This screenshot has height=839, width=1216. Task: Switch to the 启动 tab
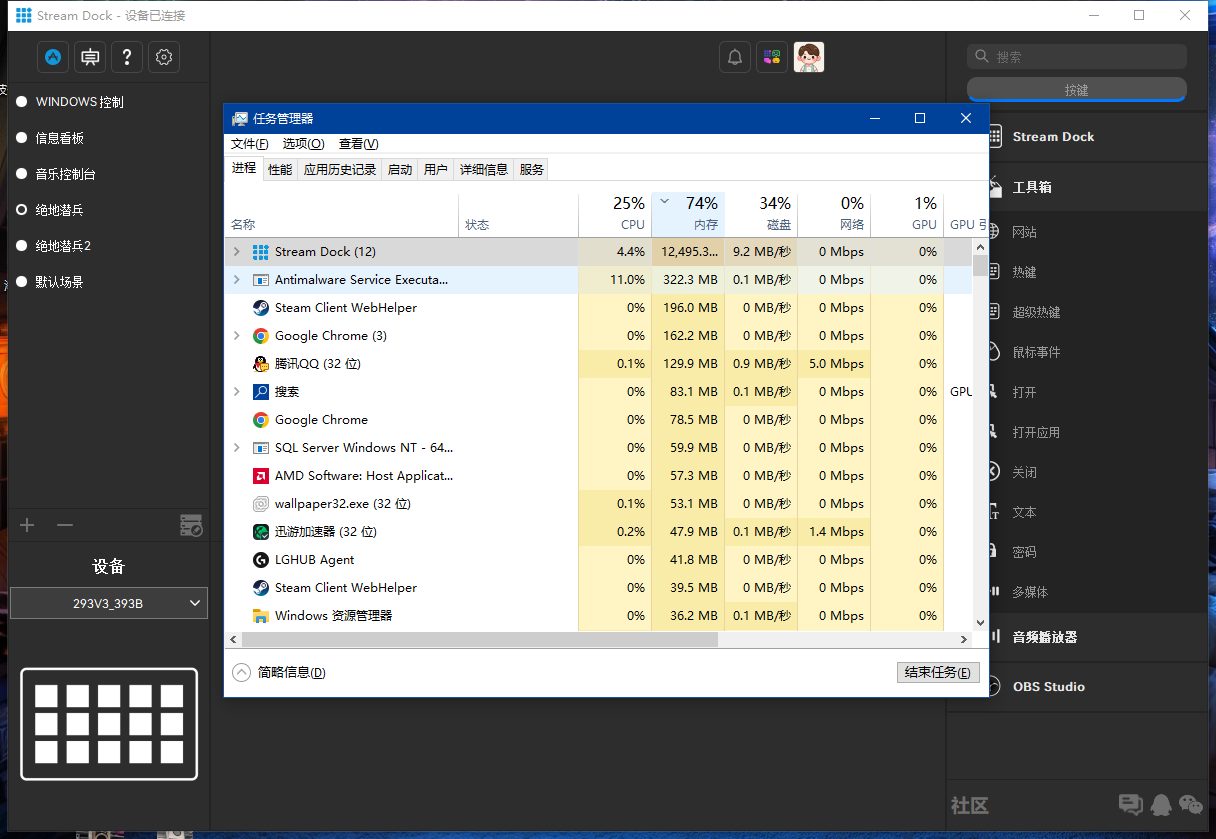[400, 170]
